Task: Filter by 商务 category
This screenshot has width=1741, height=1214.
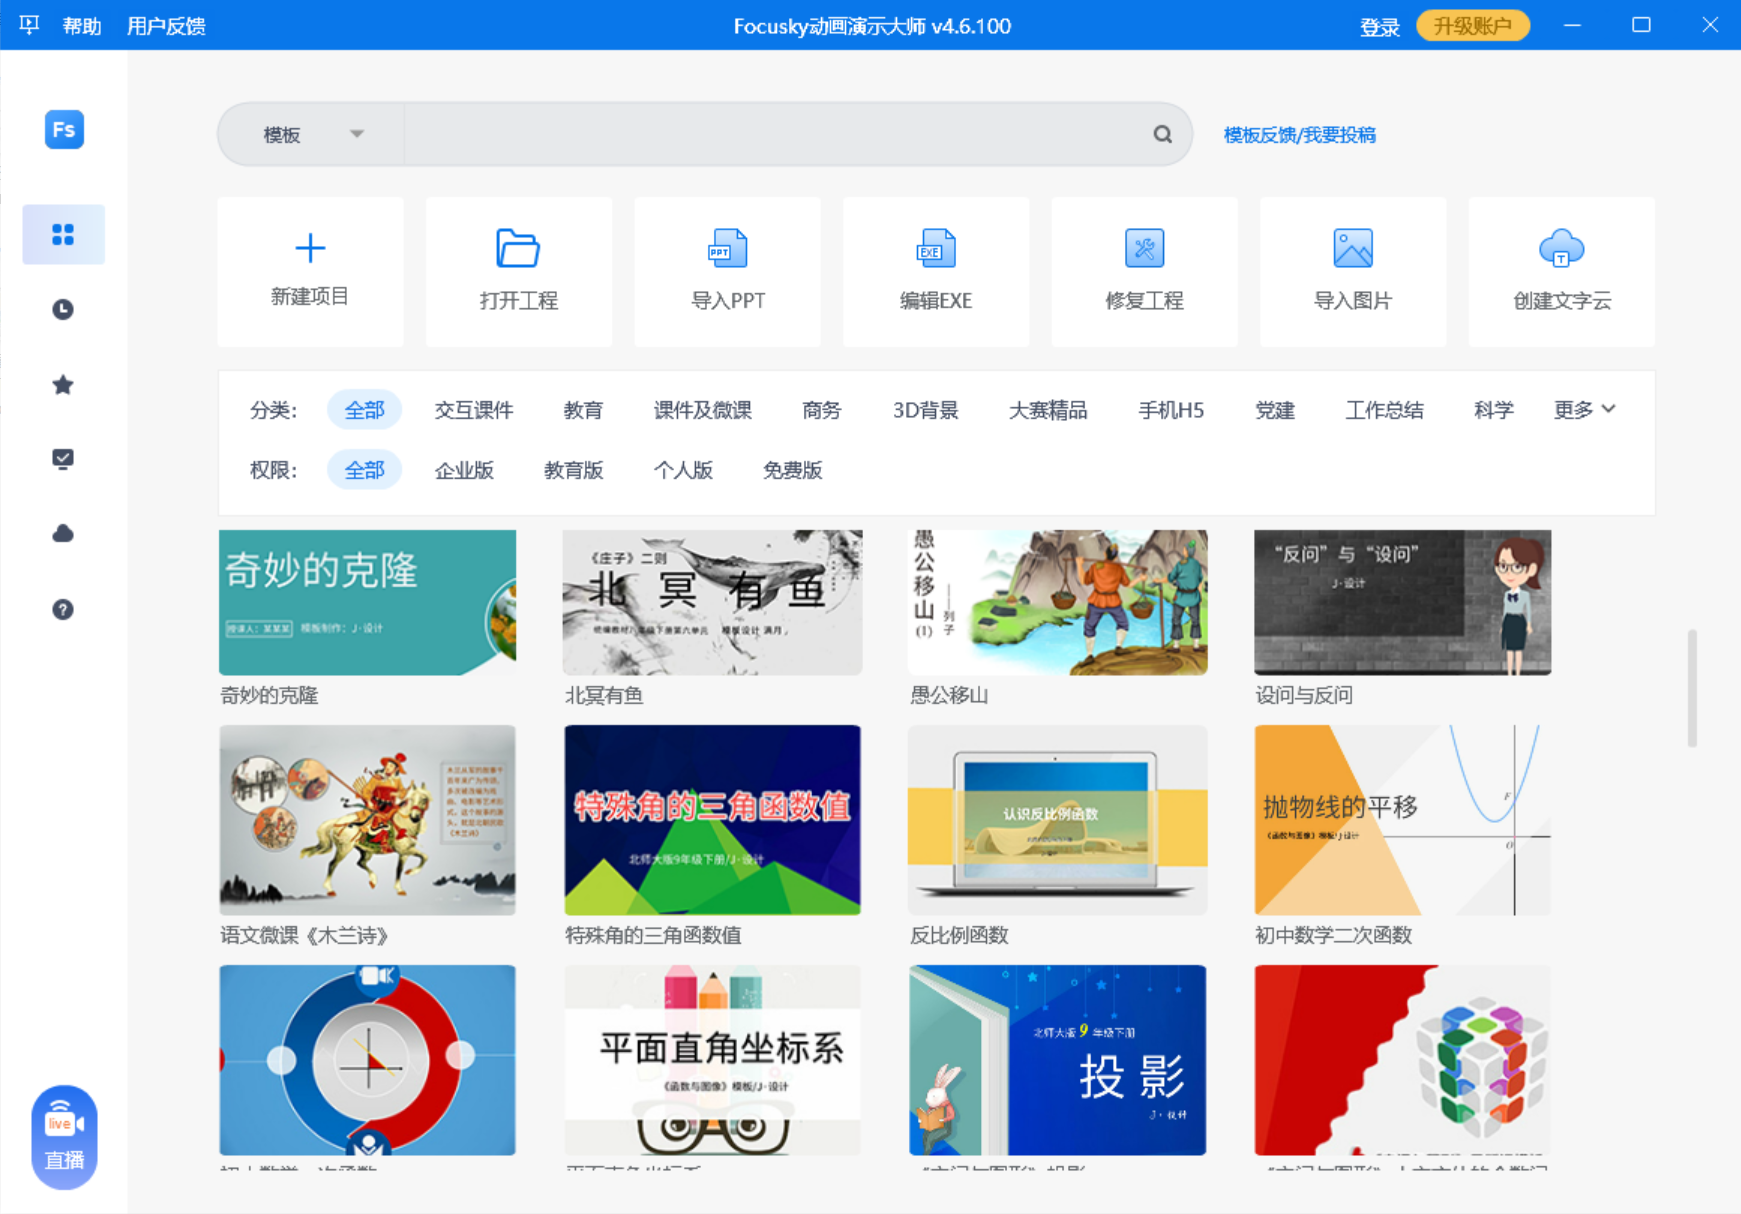Action: tap(822, 410)
